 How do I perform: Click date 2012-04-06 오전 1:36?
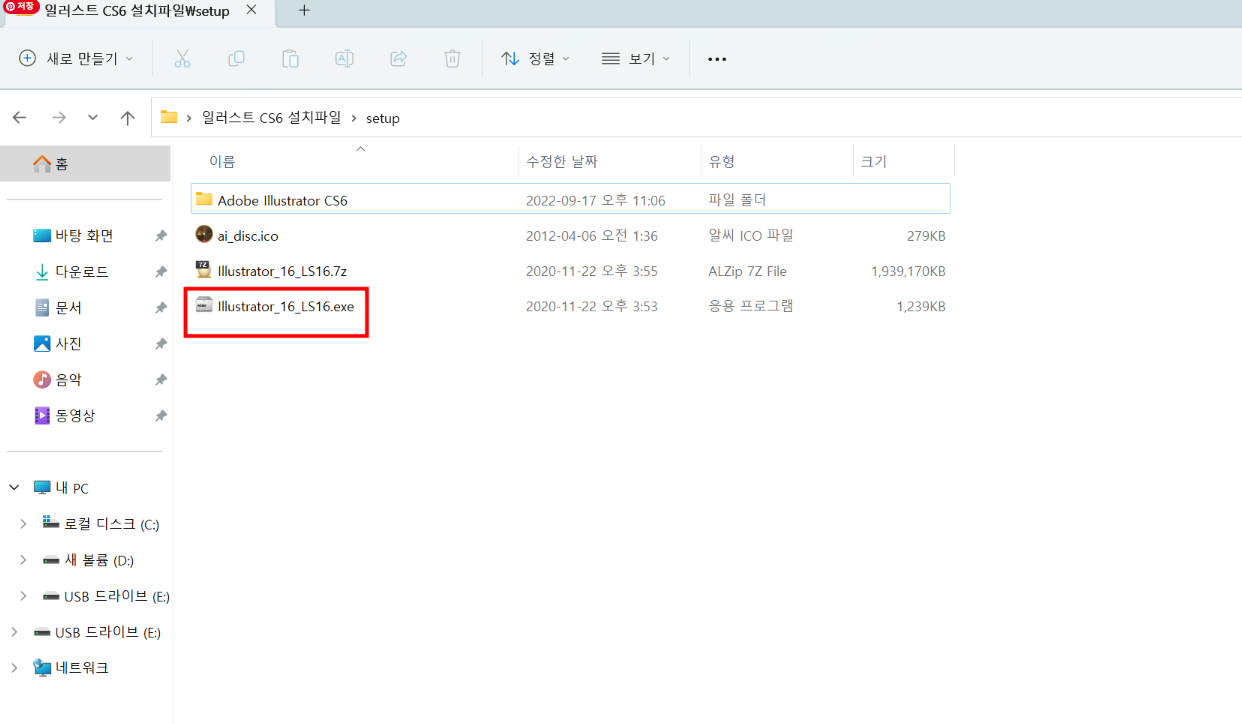[x=592, y=236]
